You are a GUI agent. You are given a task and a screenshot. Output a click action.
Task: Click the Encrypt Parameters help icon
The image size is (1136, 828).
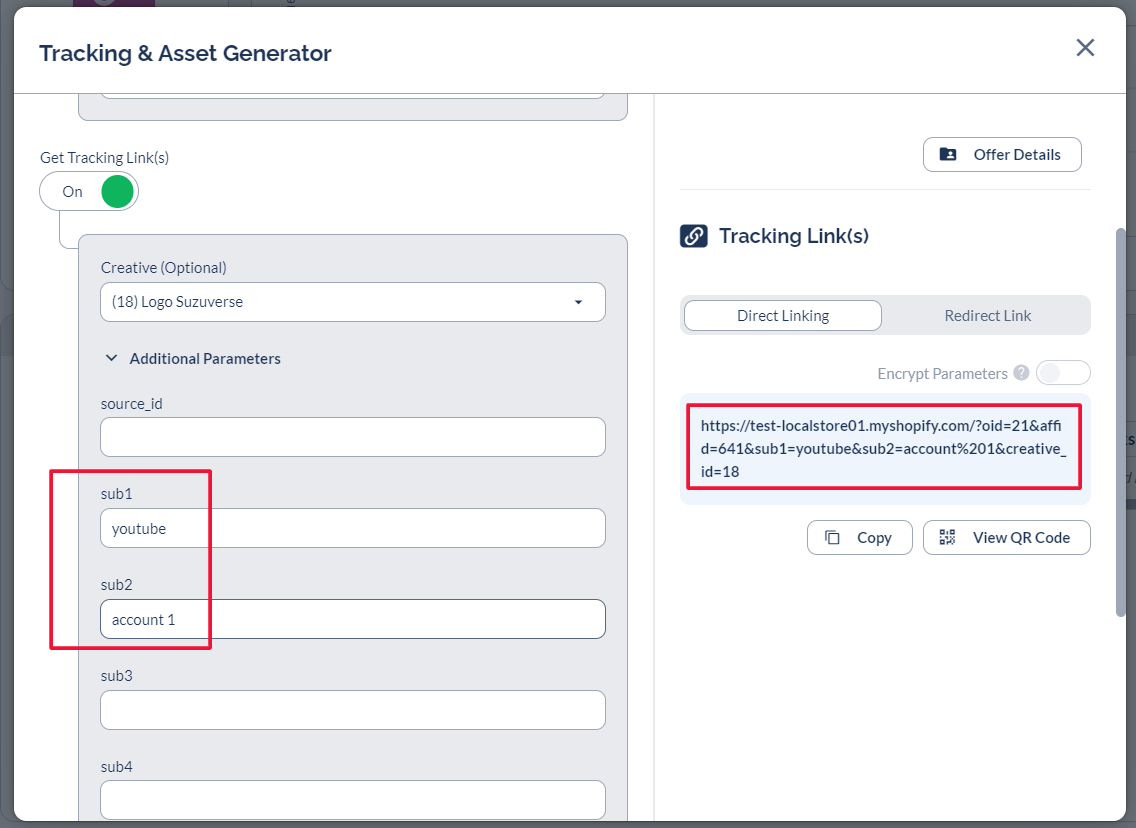tap(1021, 373)
